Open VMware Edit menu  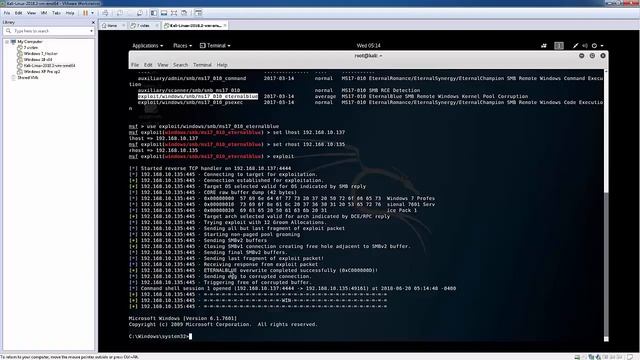click(19, 13)
